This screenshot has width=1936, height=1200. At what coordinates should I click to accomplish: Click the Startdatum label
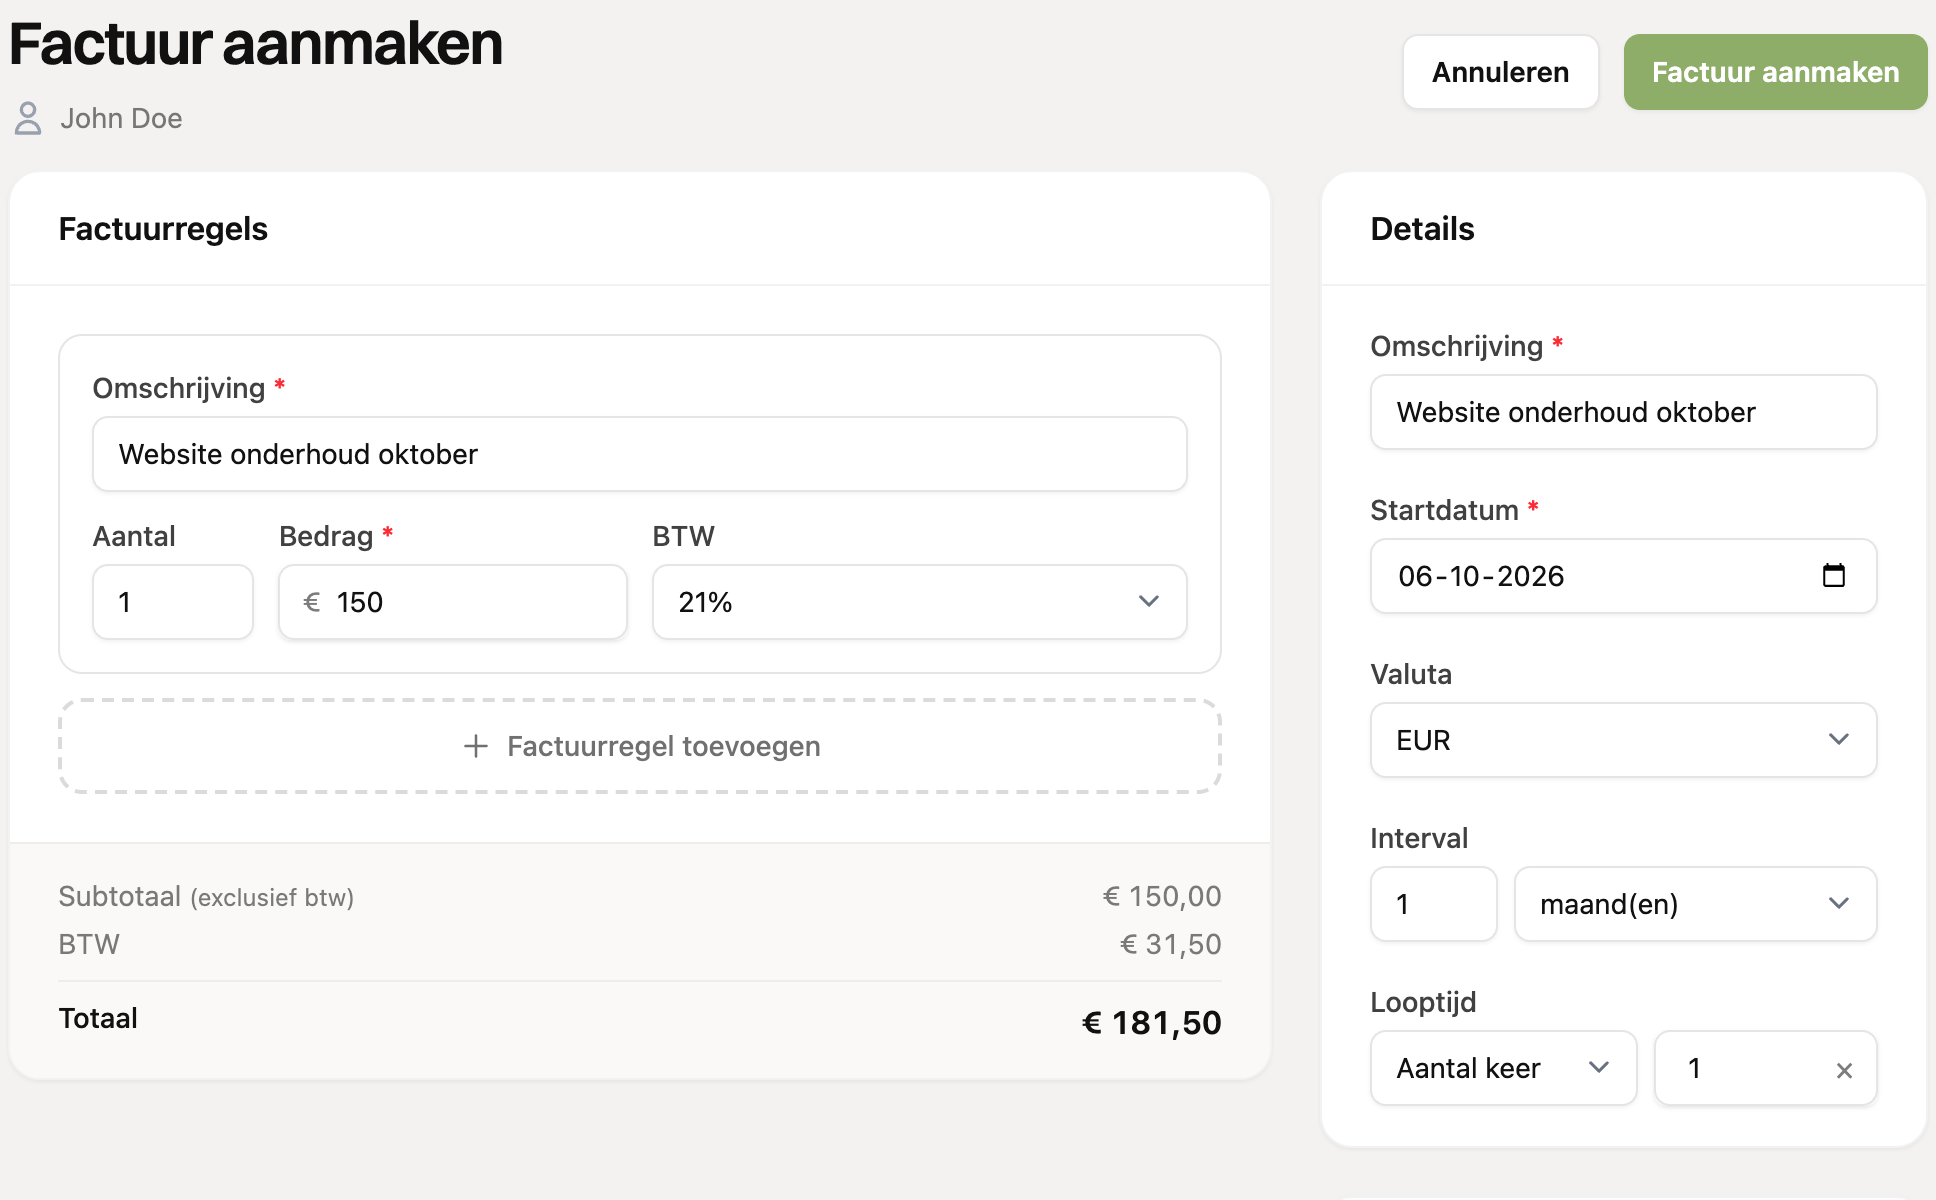coord(1444,510)
